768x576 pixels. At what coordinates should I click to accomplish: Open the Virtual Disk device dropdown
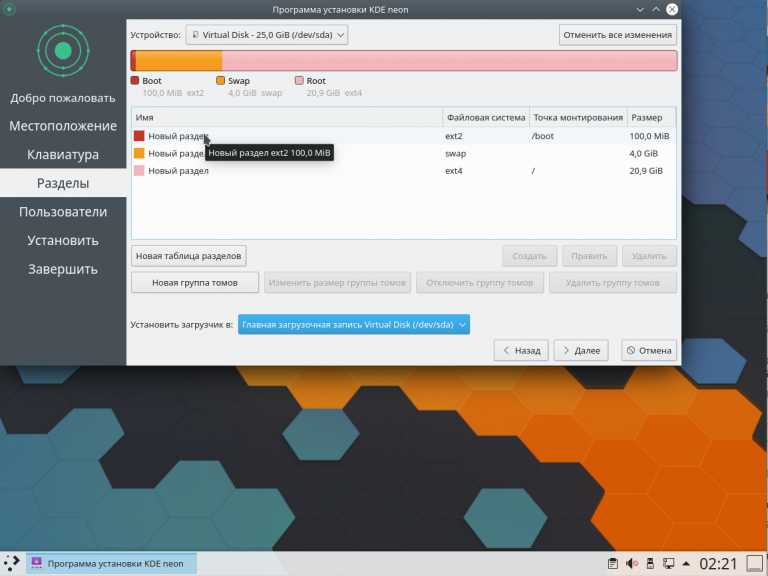coord(266,35)
